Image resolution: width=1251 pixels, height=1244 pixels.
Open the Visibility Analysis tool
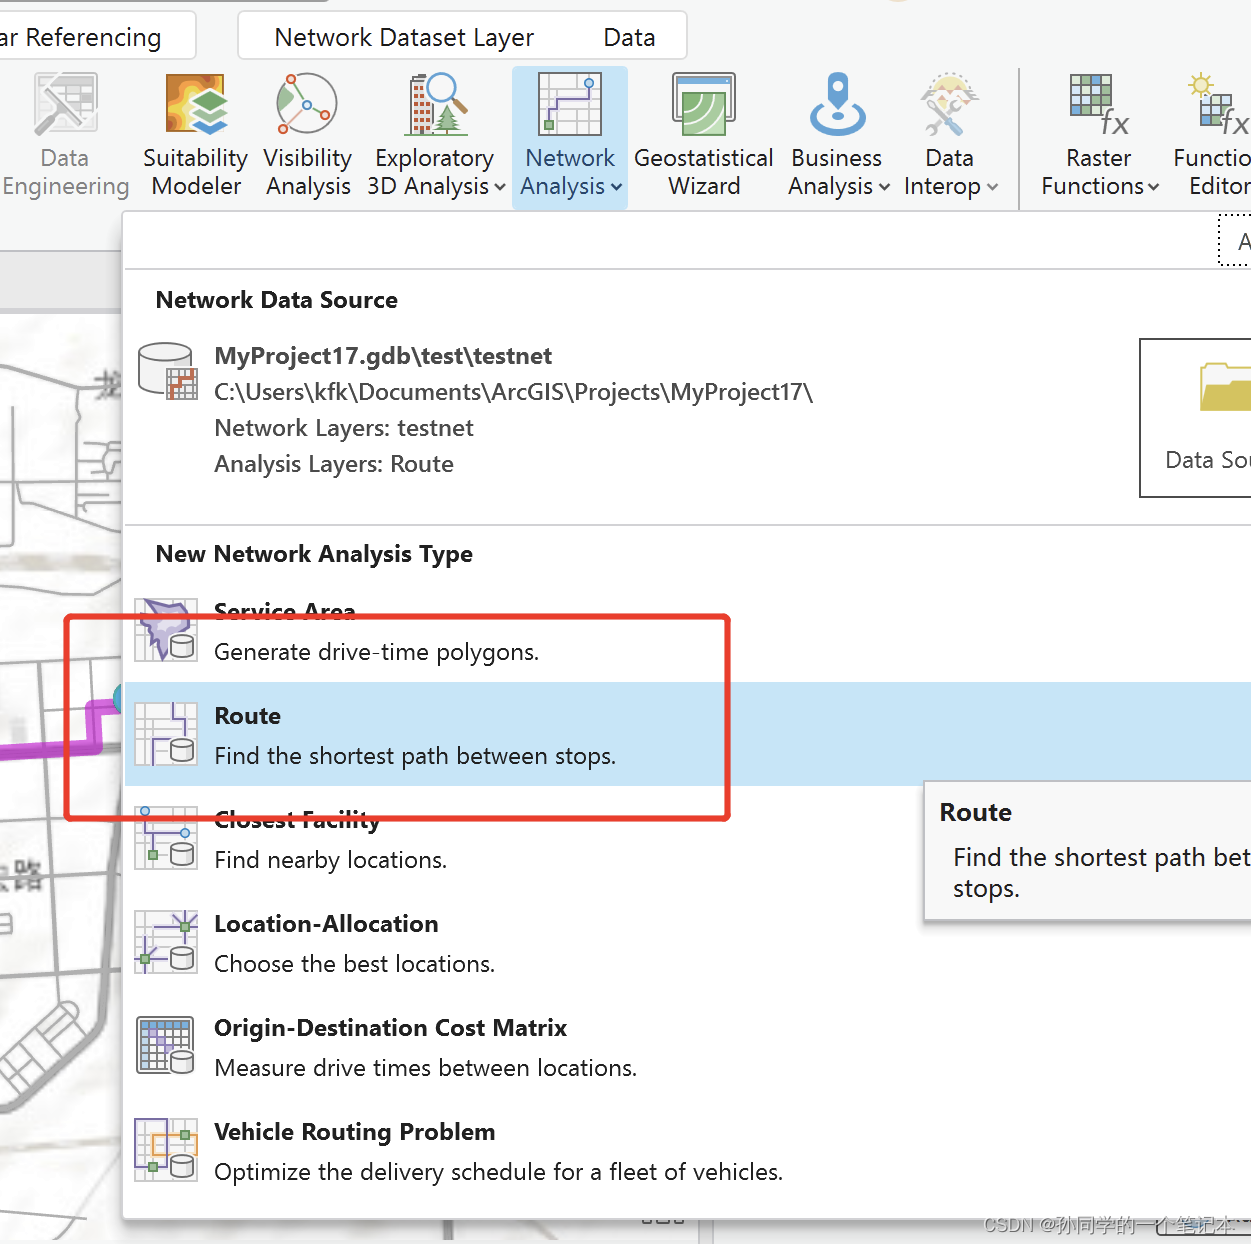pyautogui.click(x=307, y=136)
